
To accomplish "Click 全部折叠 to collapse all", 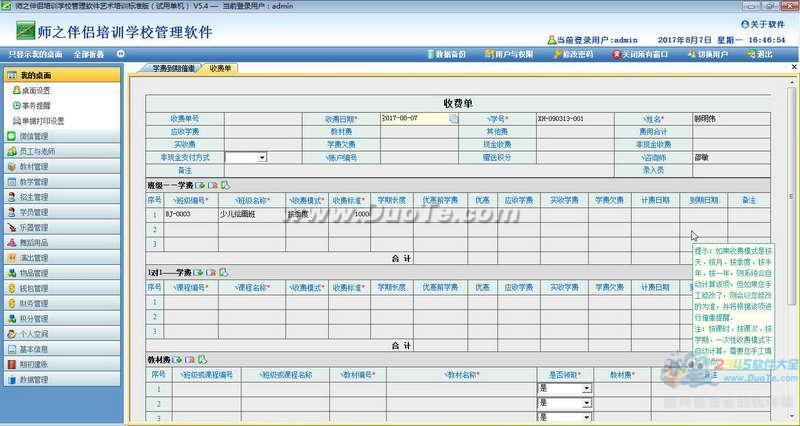I will coord(89,54).
